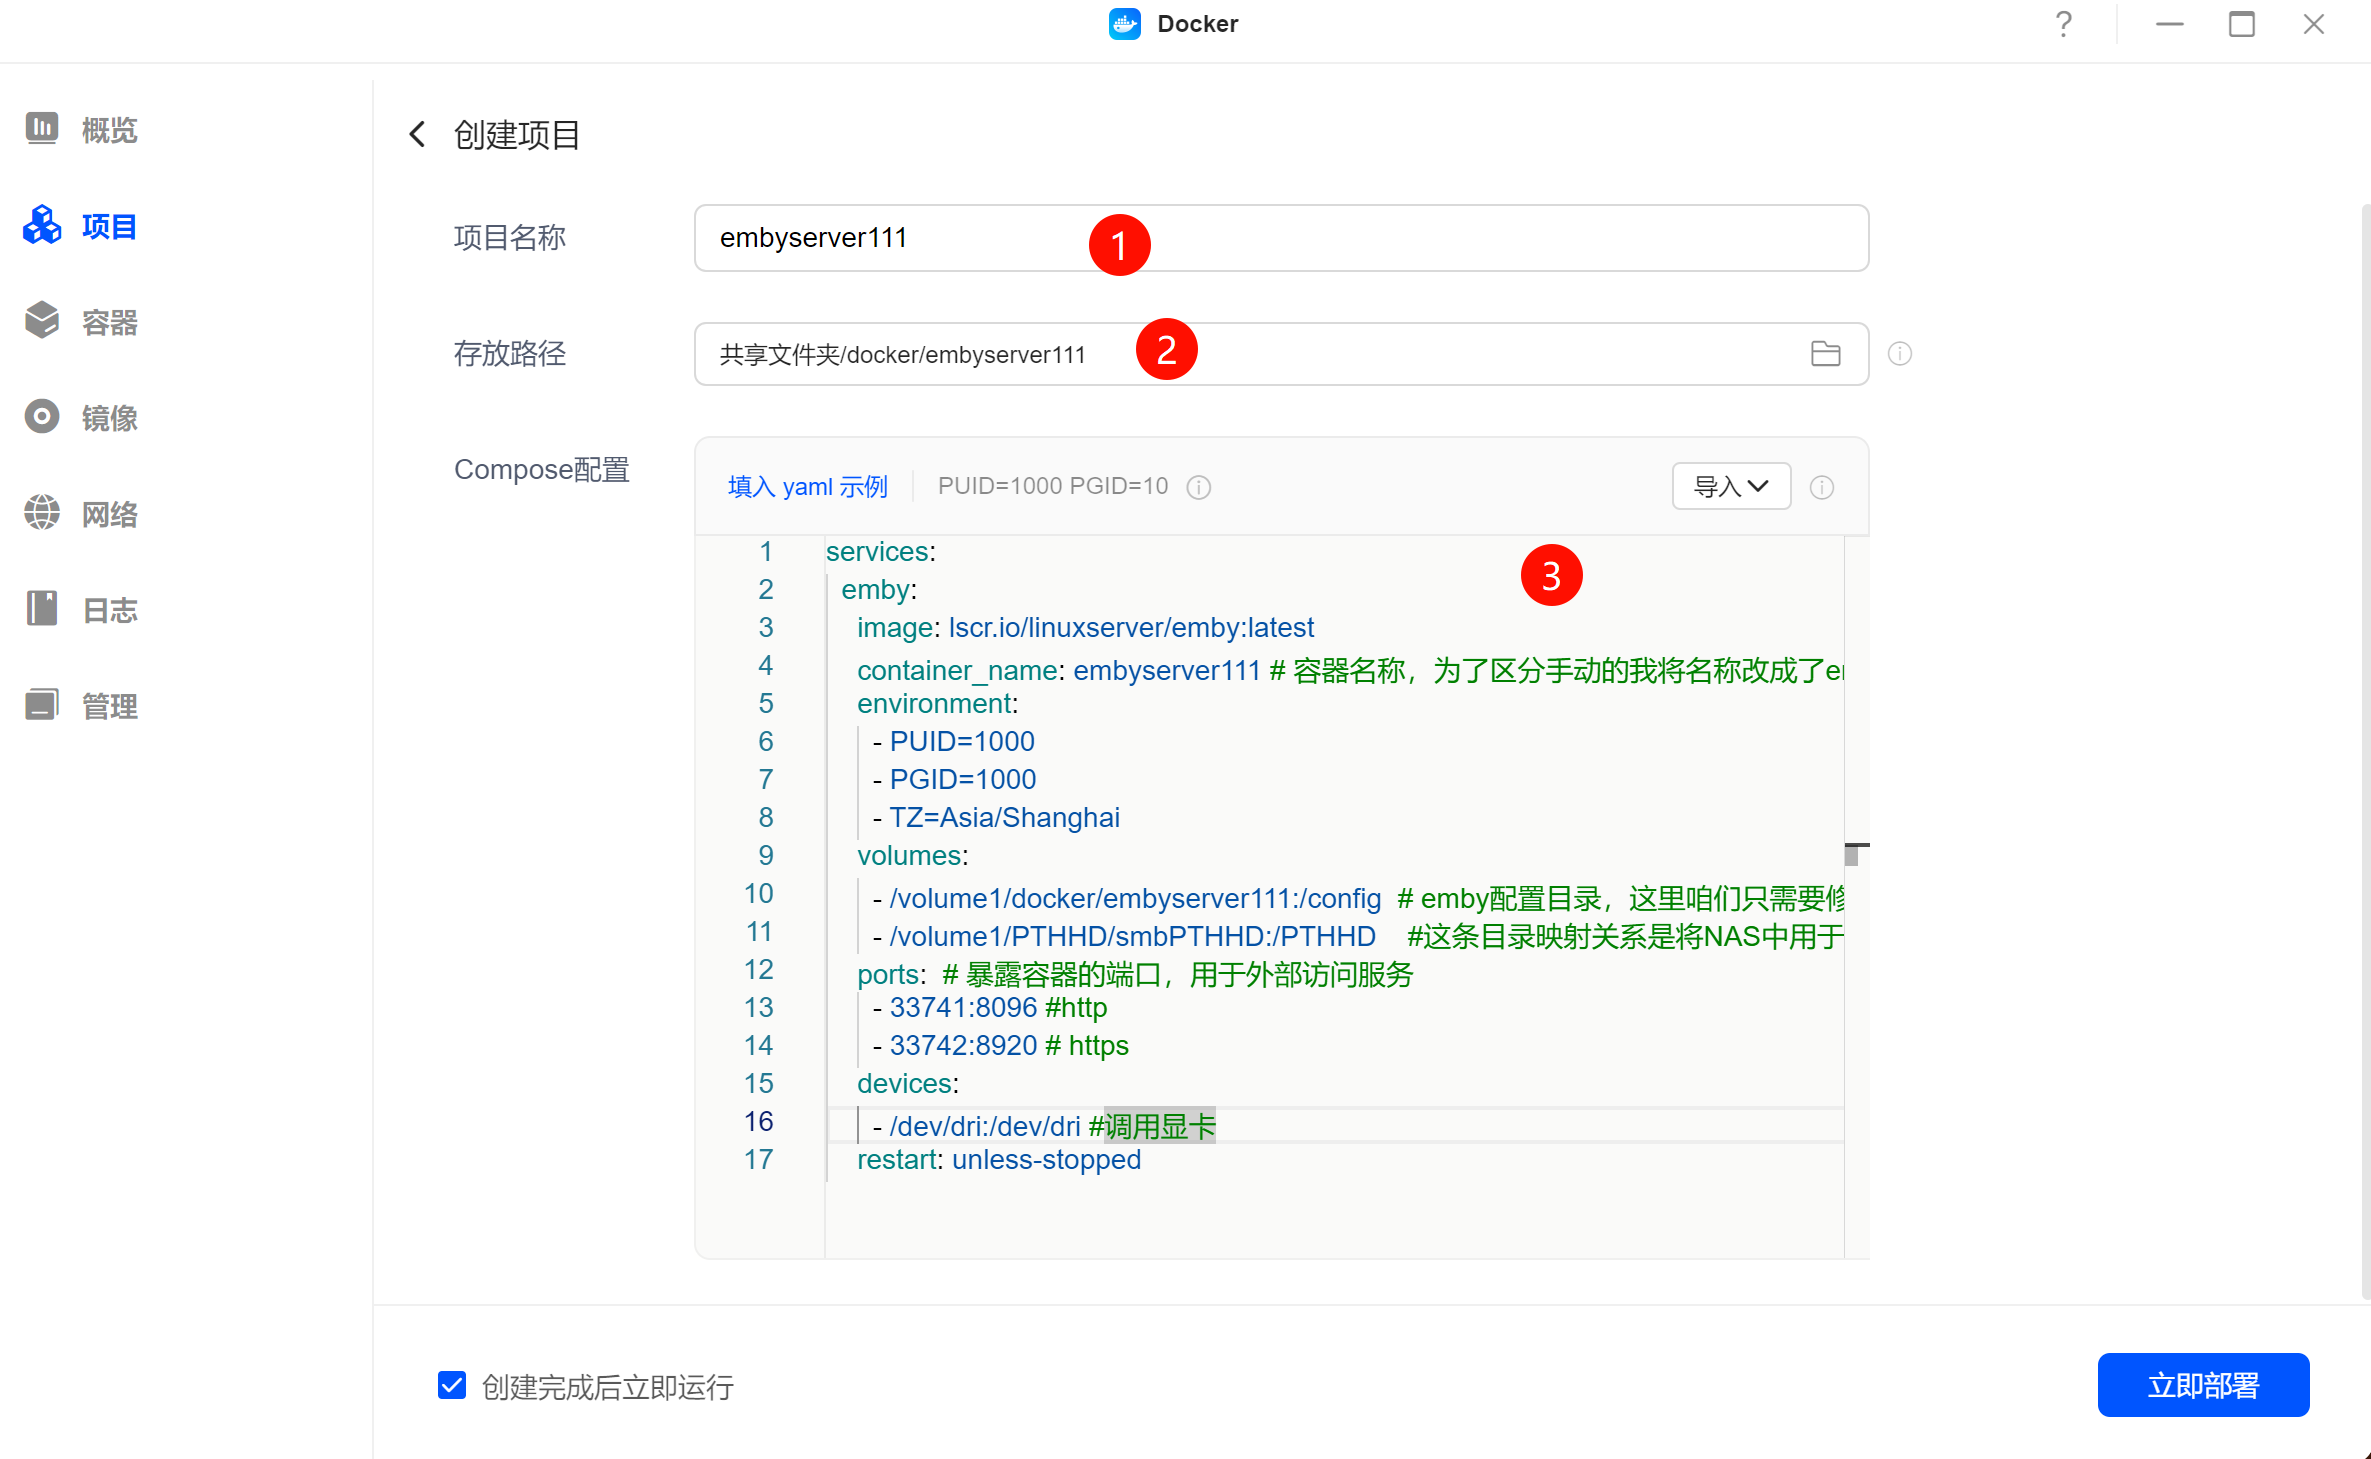Open the 网络 network section
Image resolution: width=2371 pixels, height=1459 pixels.
coord(82,514)
